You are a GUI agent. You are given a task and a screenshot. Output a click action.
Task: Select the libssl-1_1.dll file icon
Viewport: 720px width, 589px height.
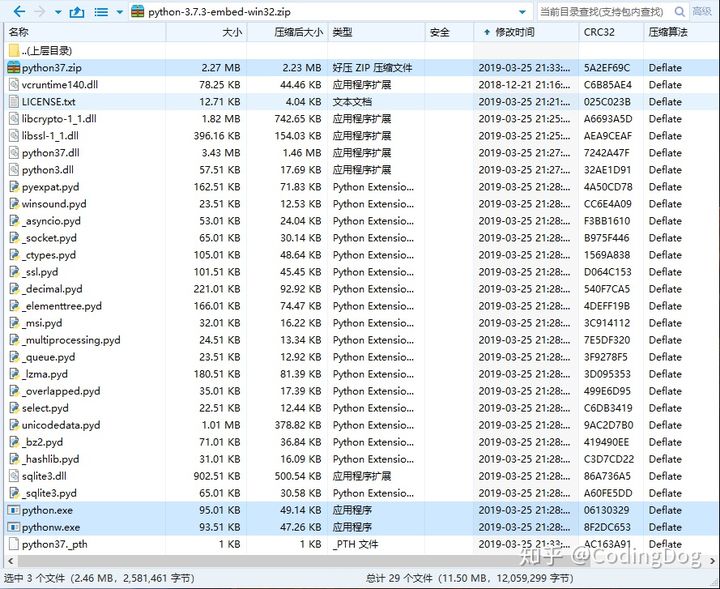(14, 135)
